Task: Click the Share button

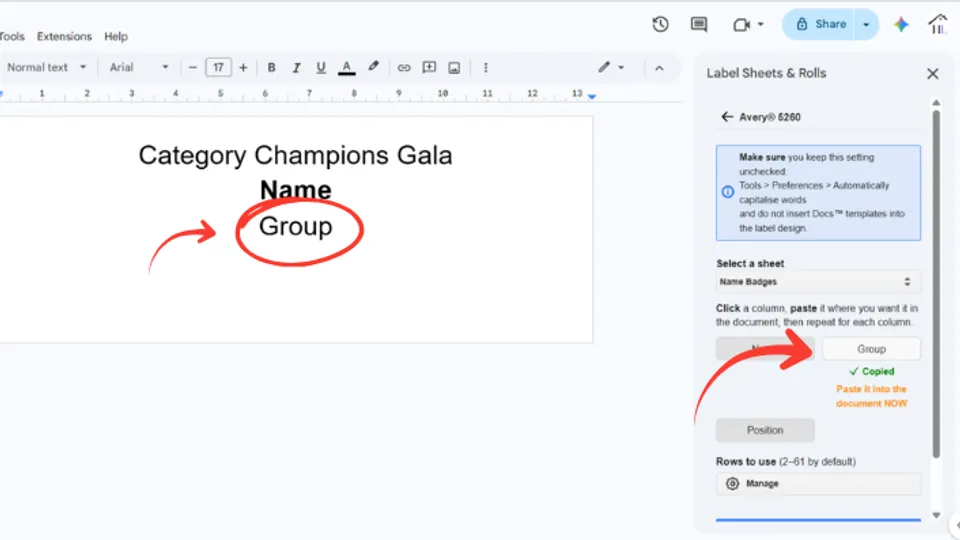Action: (x=821, y=24)
